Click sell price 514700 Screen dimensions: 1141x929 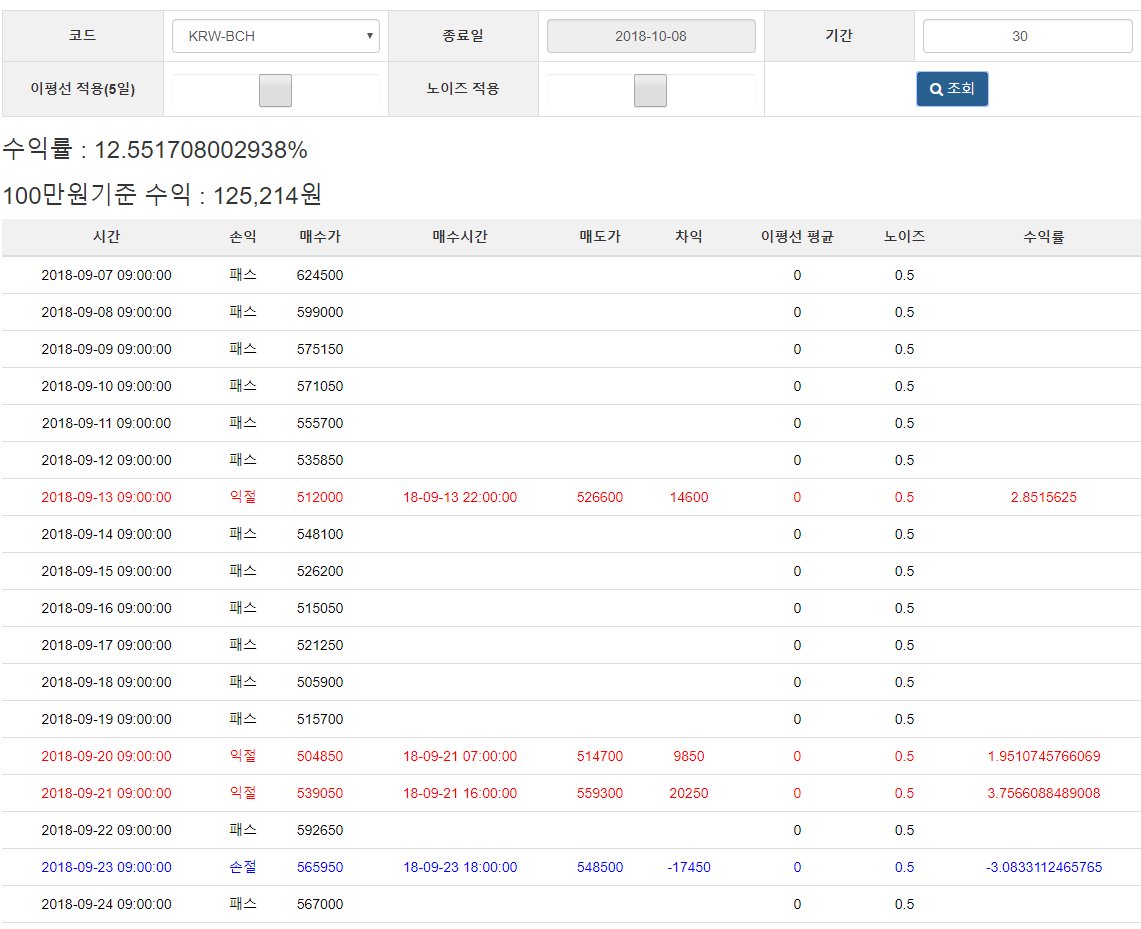(x=600, y=757)
